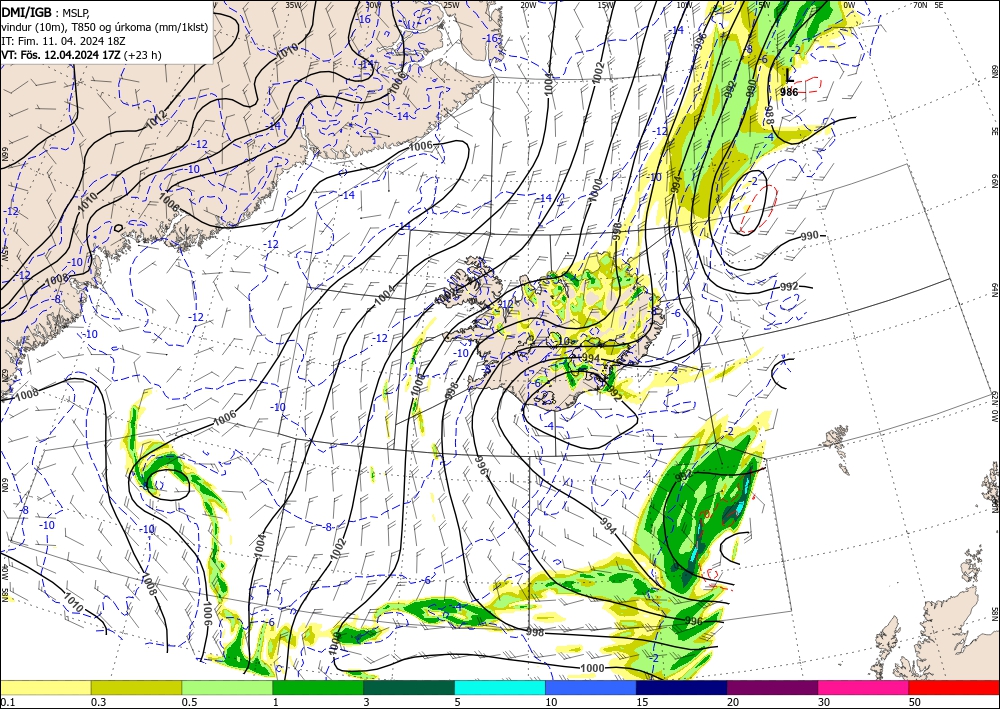Click the blue 10–15 mm legend swatch

[x=591, y=688]
